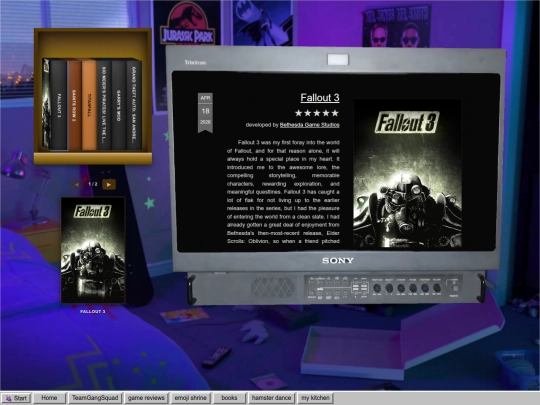Open my kitchen taskbar item
Image resolution: width=540 pixels, height=405 pixels.
pyautogui.click(x=315, y=398)
